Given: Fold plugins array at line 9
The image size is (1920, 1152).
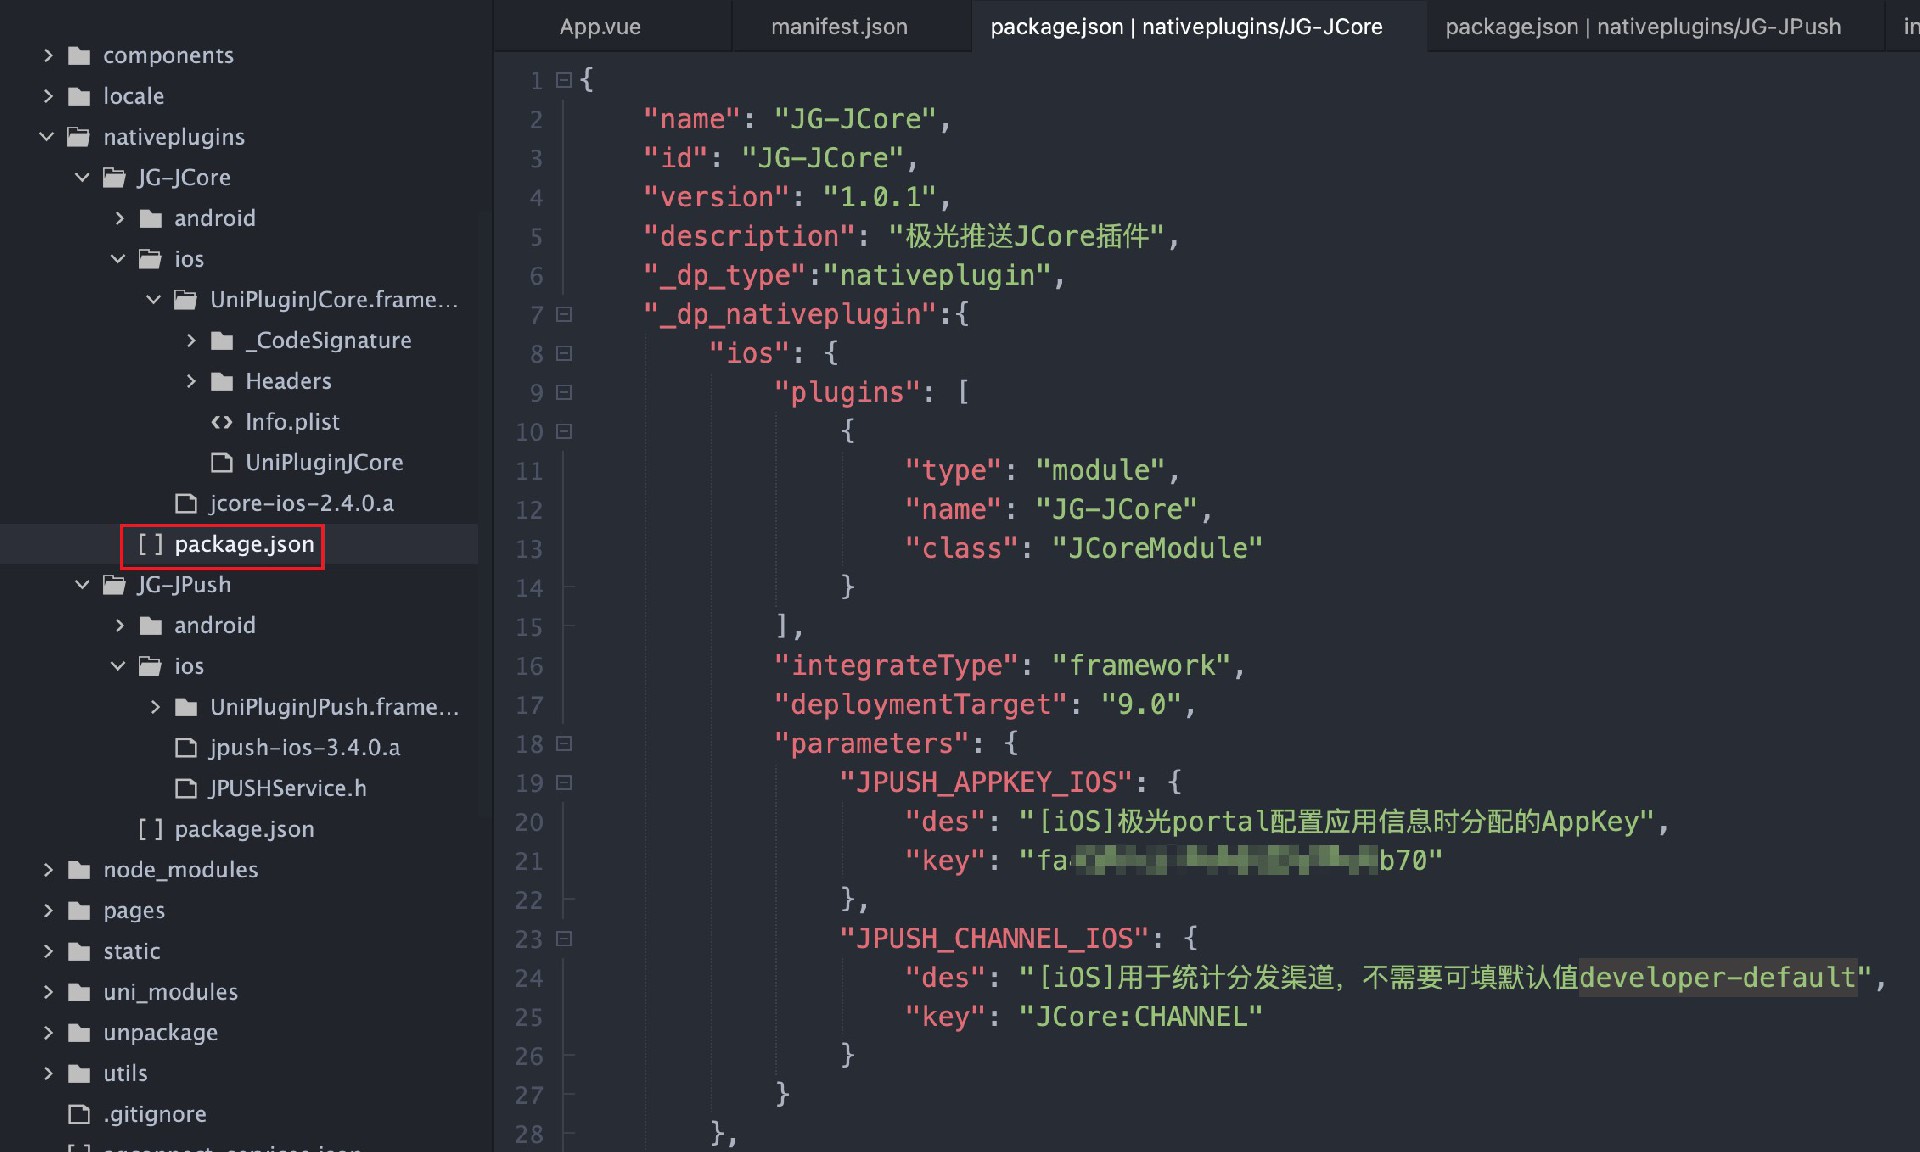Looking at the screenshot, I should click(564, 392).
